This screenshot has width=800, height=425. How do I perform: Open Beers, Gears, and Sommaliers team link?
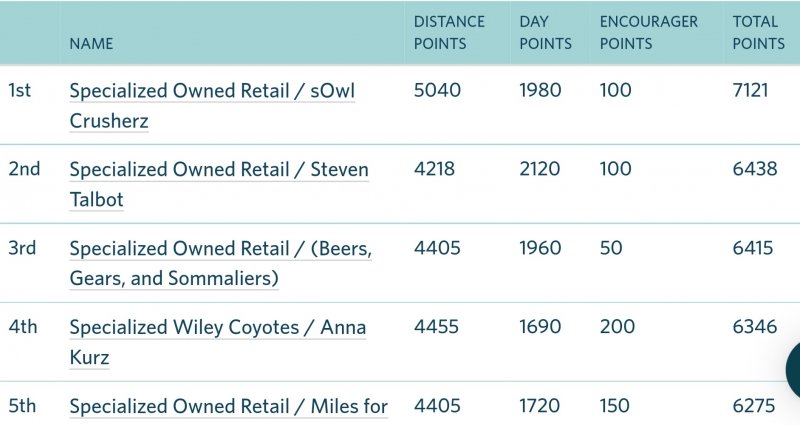221,263
